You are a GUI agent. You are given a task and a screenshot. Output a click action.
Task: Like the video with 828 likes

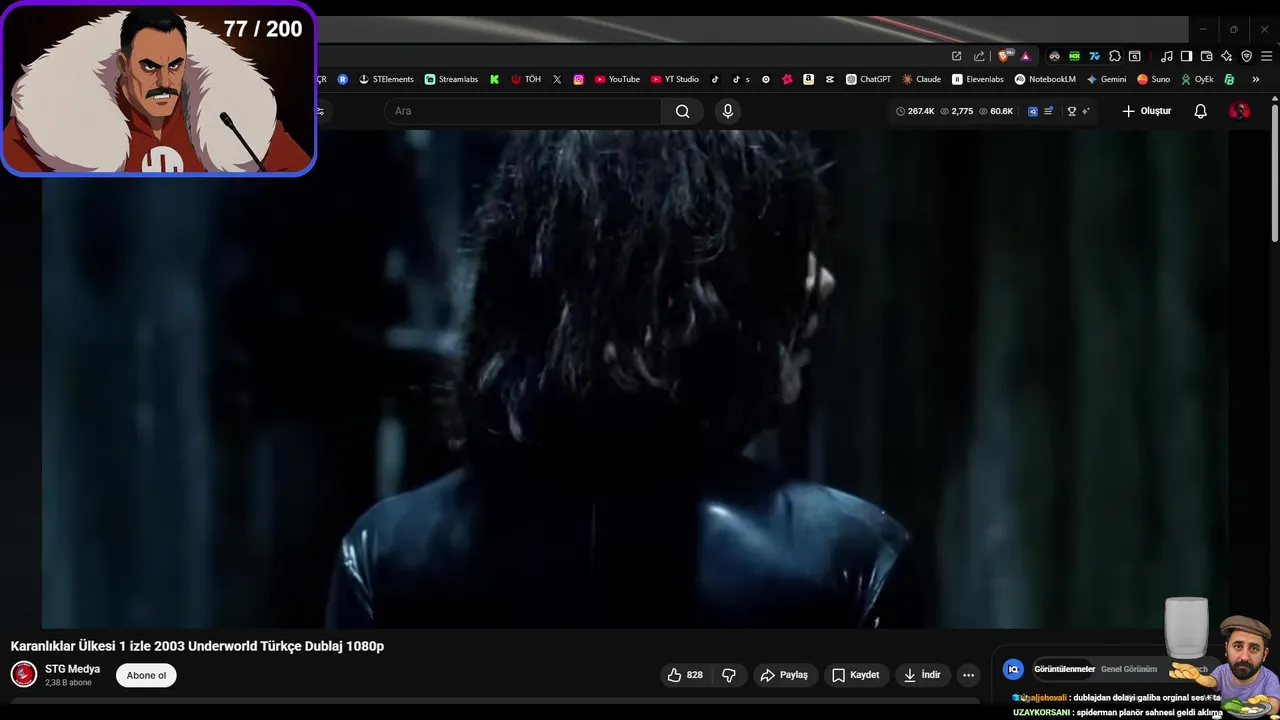pyautogui.click(x=685, y=675)
